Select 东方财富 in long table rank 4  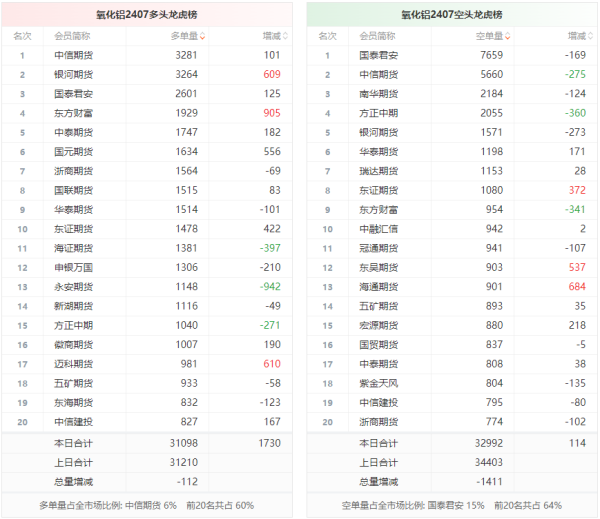pyautogui.click(x=73, y=113)
